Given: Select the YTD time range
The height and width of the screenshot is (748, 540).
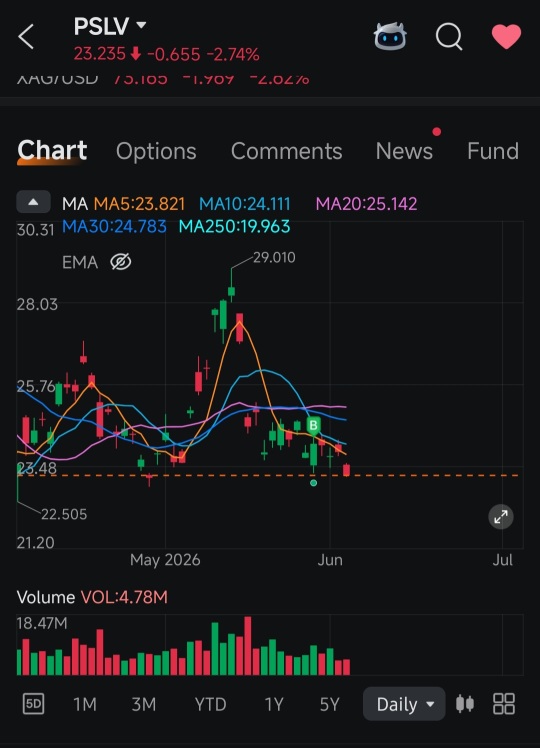Looking at the screenshot, I should point(210,704).
